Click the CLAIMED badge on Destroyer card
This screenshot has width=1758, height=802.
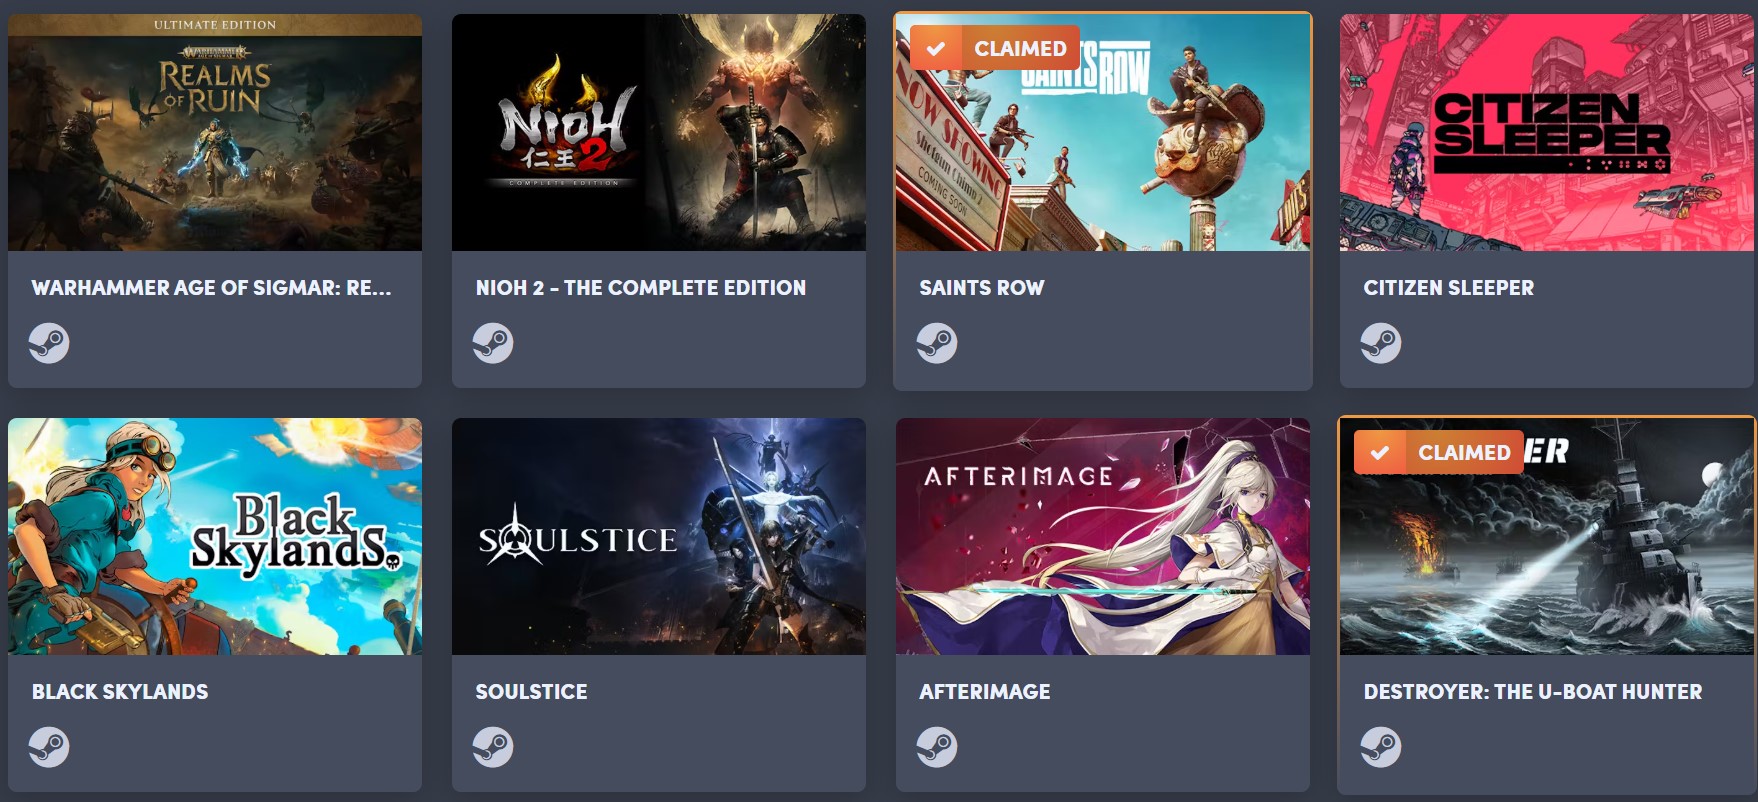[1439, 452]
